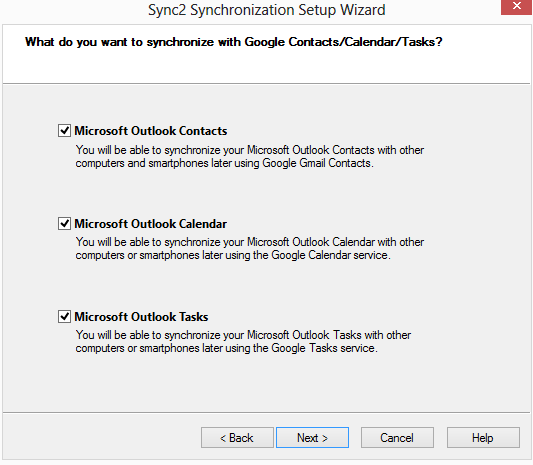Click the Google Tasks service description line
Image resolution: width=533 pixels, height=465 pixels.
(226, 348)
